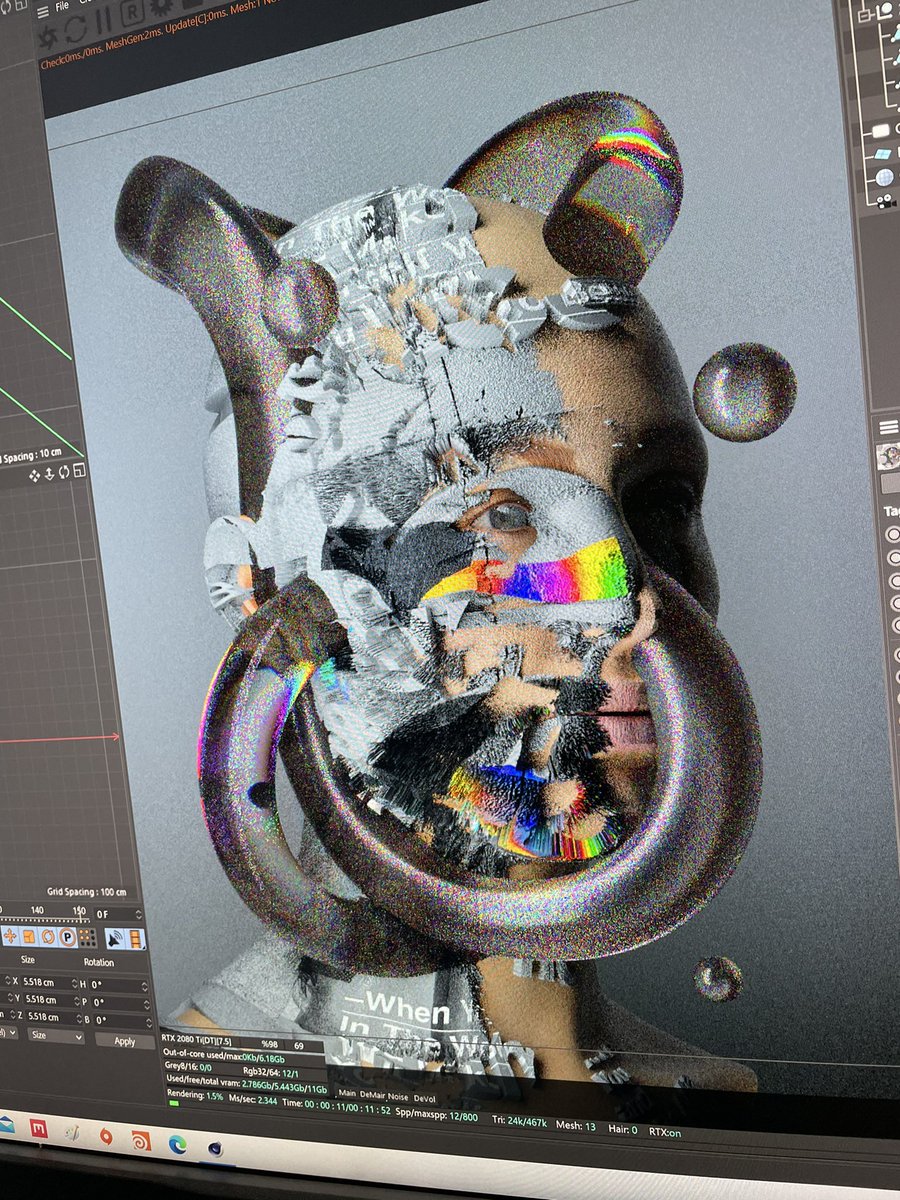Open Microsoft Edge on the taskbar
Screen dimensions: 900x1200
pos(177,1145)
